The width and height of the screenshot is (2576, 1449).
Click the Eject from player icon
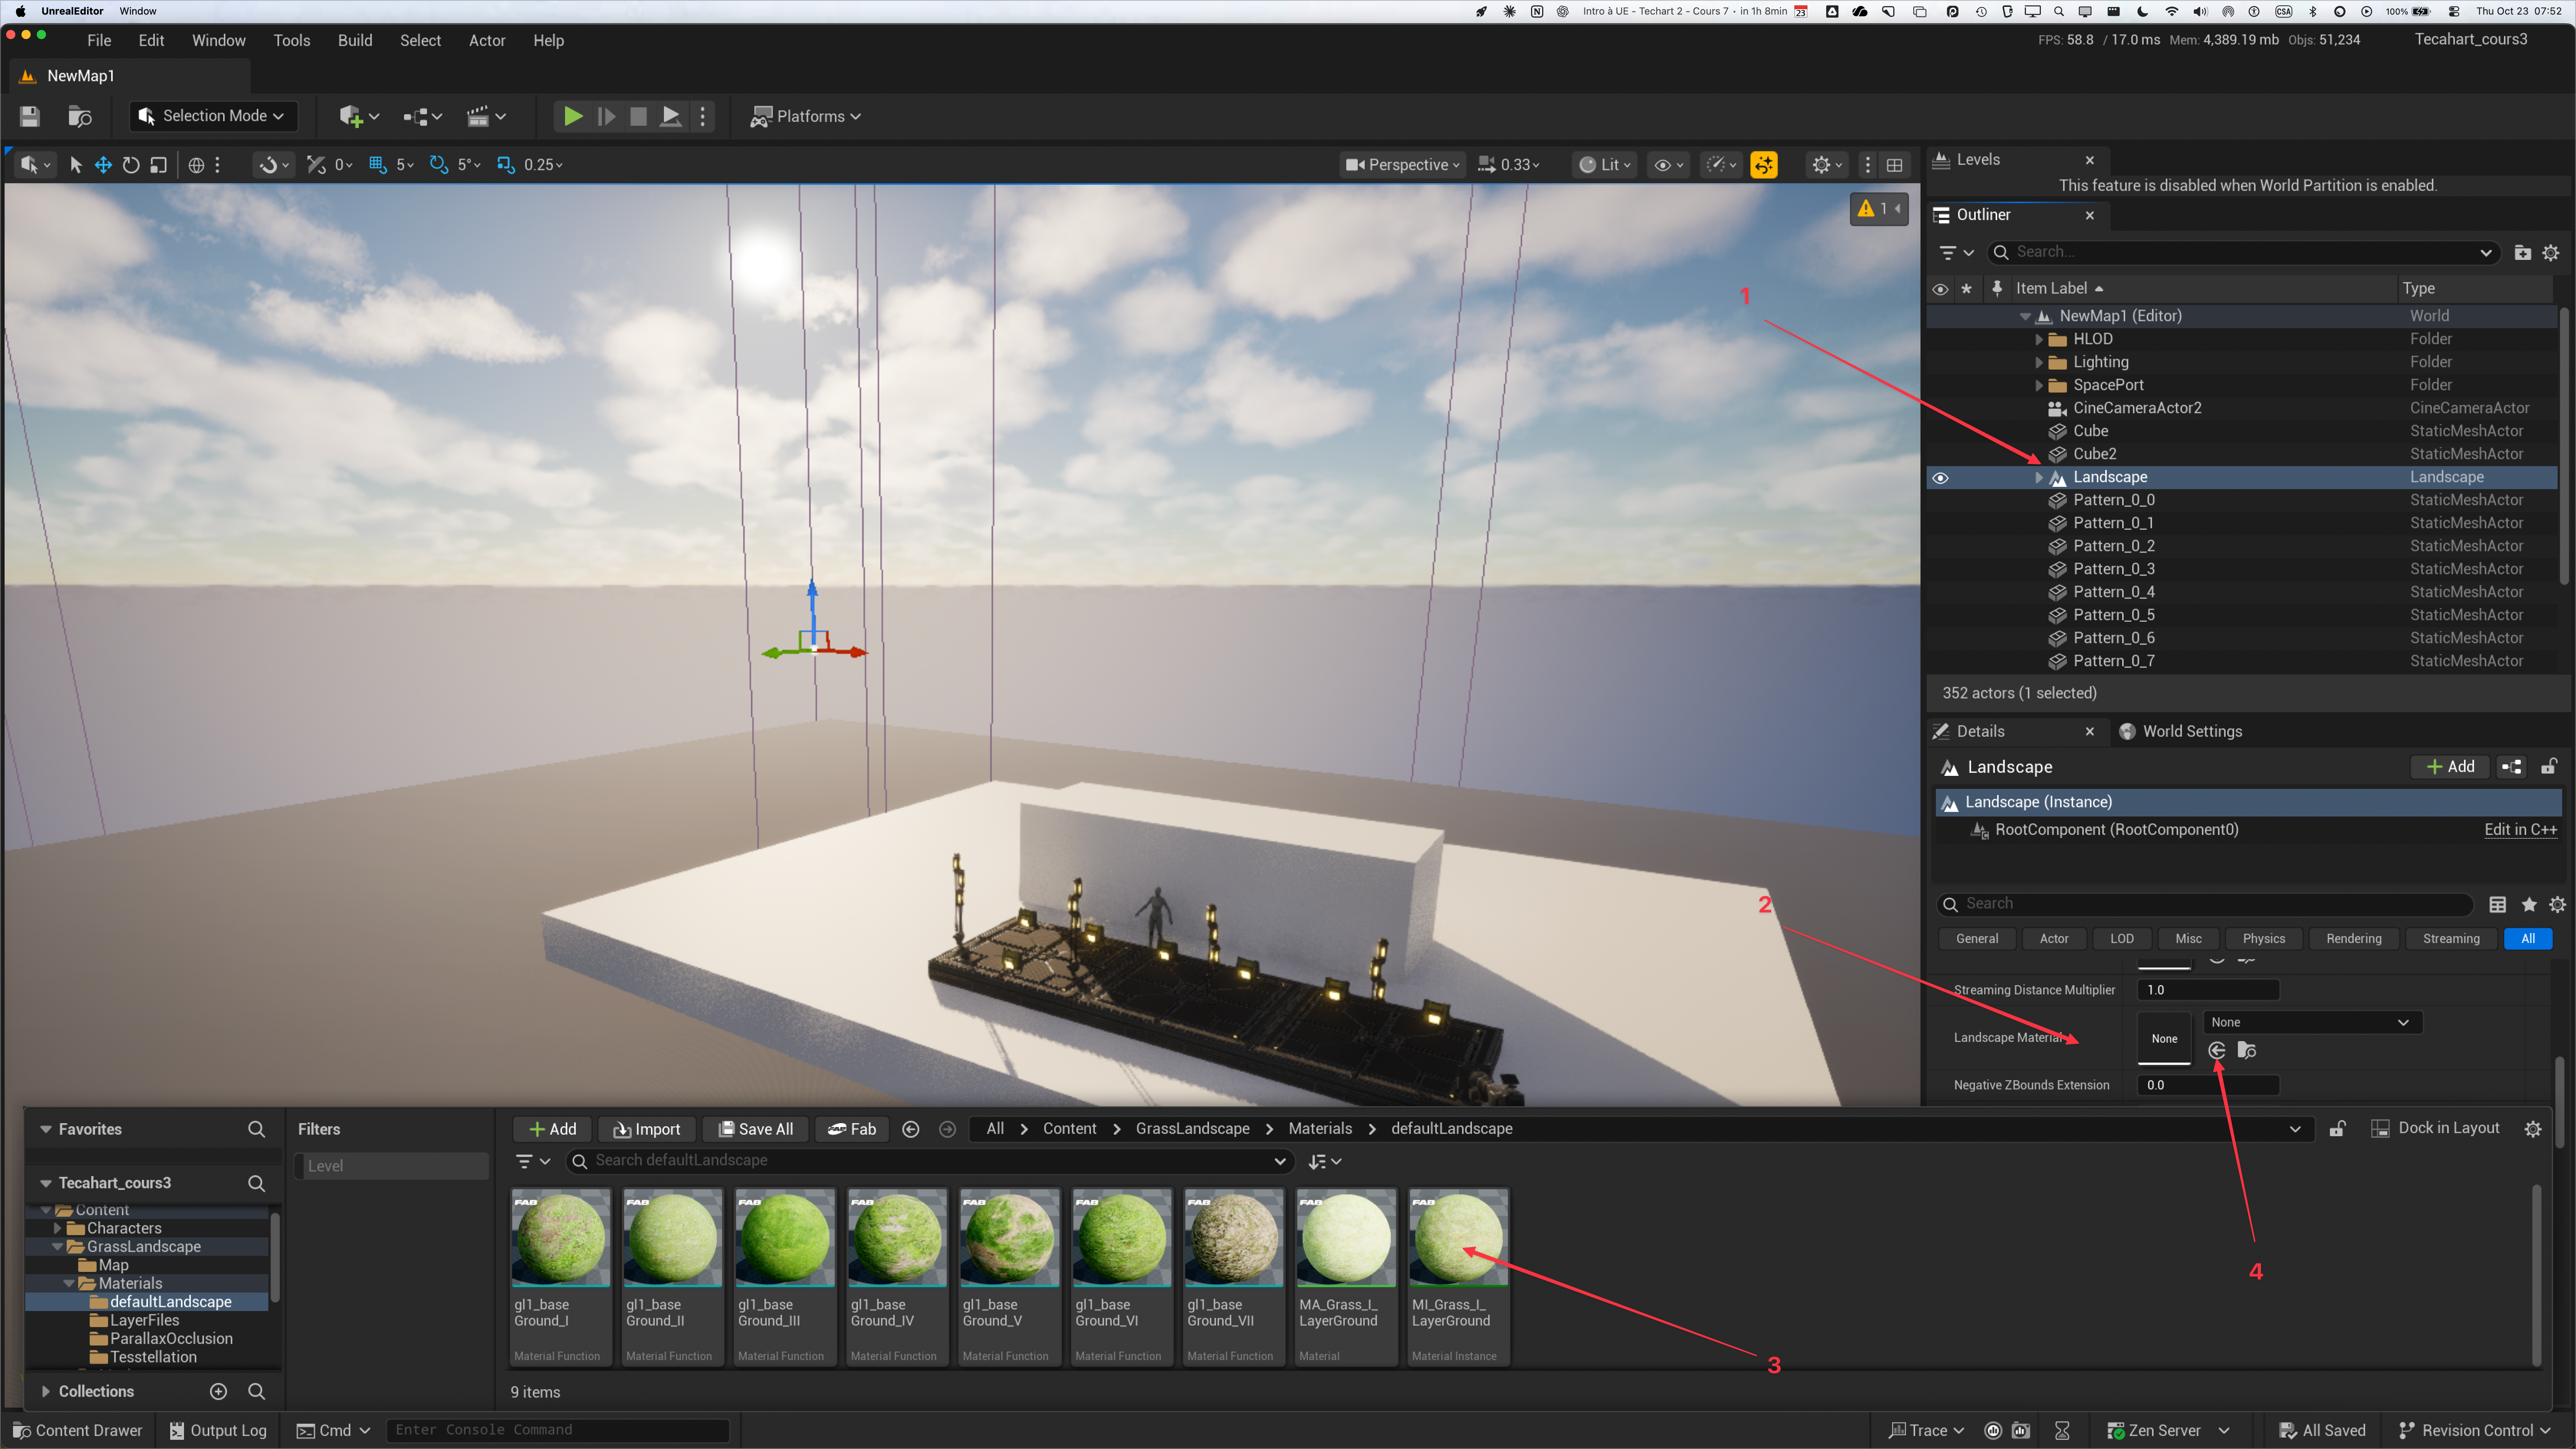(x=671, y=116)
